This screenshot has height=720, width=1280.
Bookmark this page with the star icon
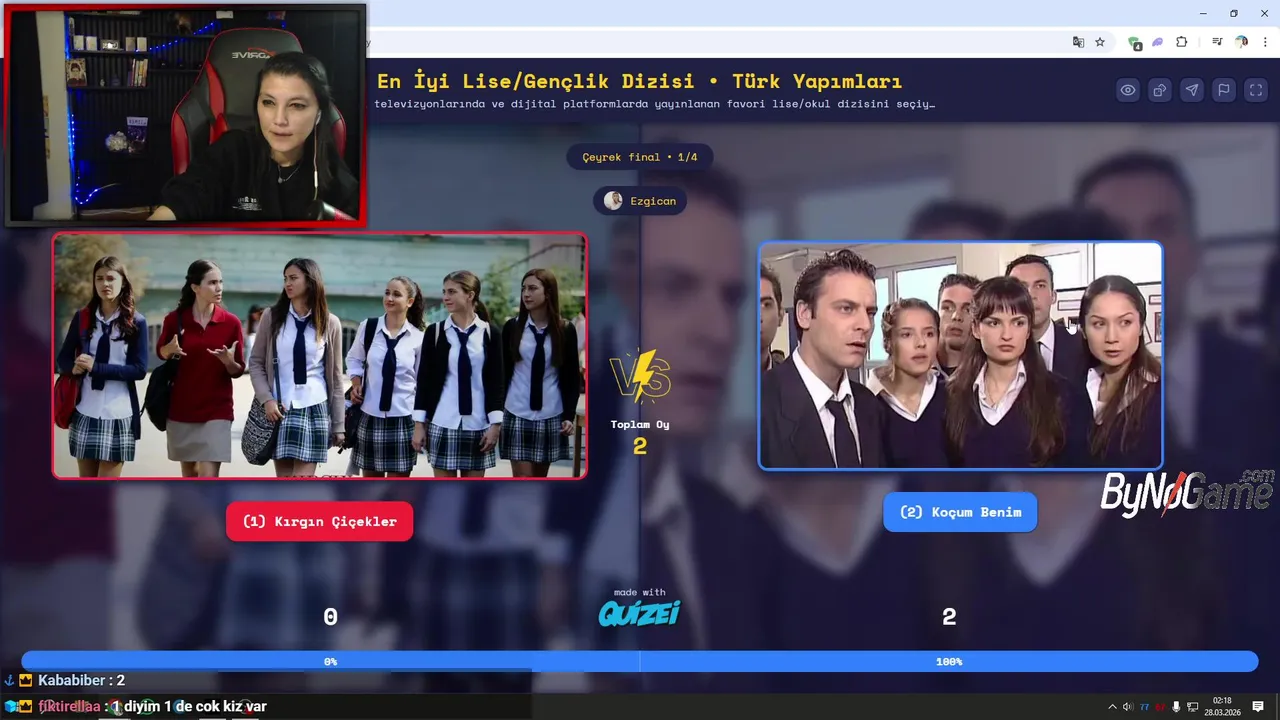click(1100, 42)
